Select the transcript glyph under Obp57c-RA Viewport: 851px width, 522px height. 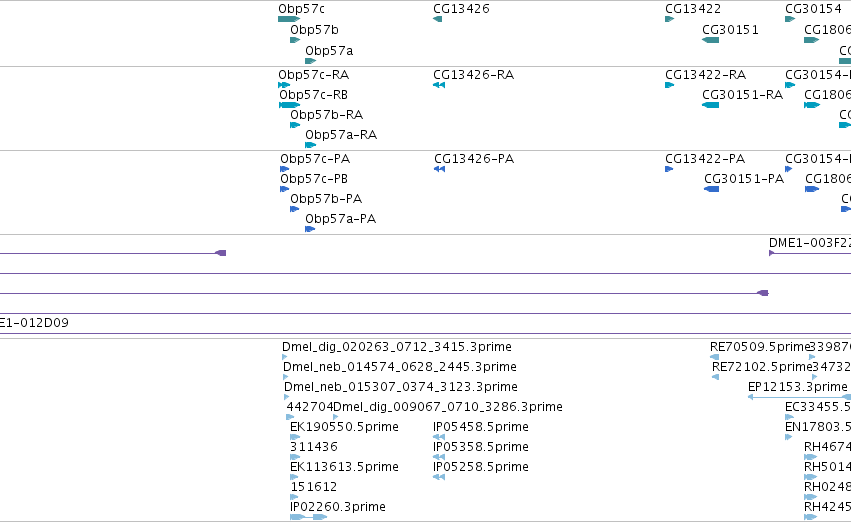(284, 85)
